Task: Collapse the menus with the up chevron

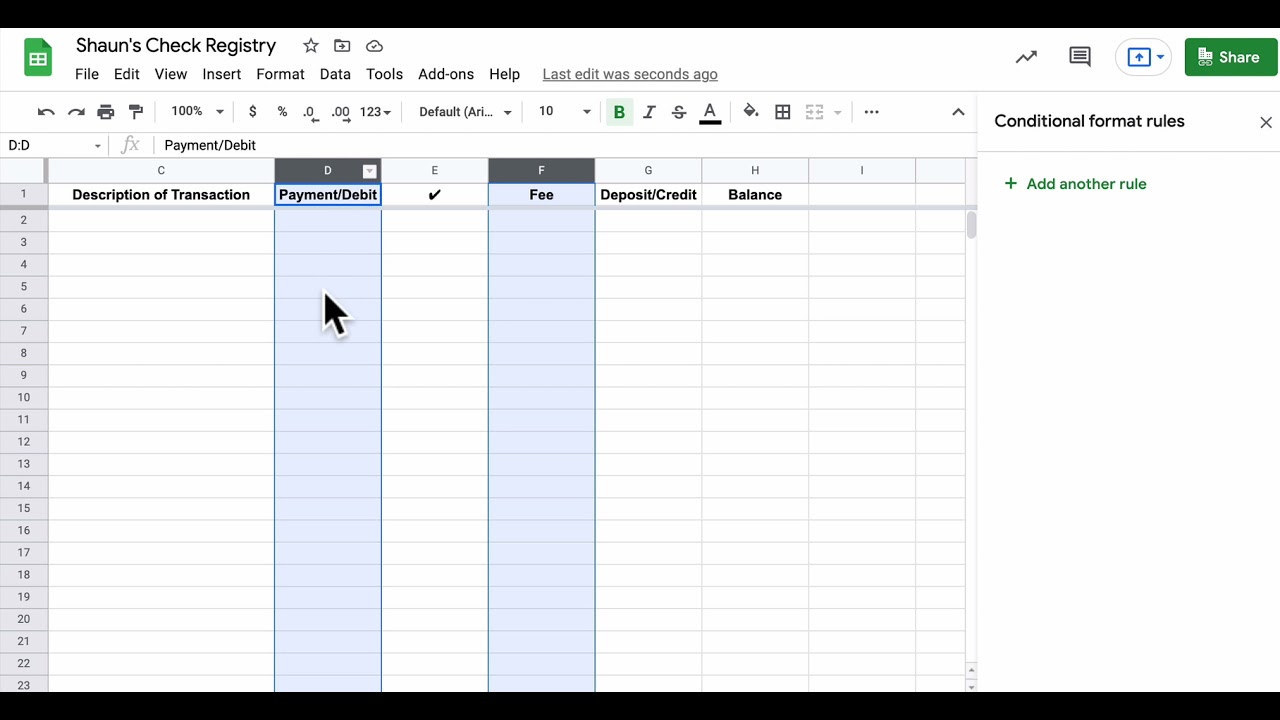Action: click(958, 112)
